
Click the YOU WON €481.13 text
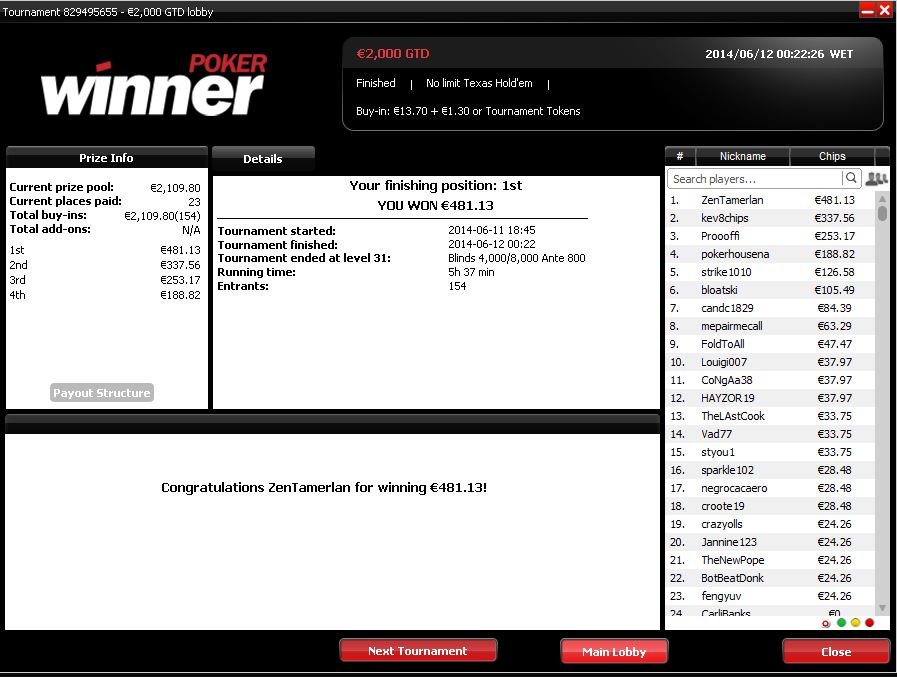pyautogui.click(x=435, y=205)
